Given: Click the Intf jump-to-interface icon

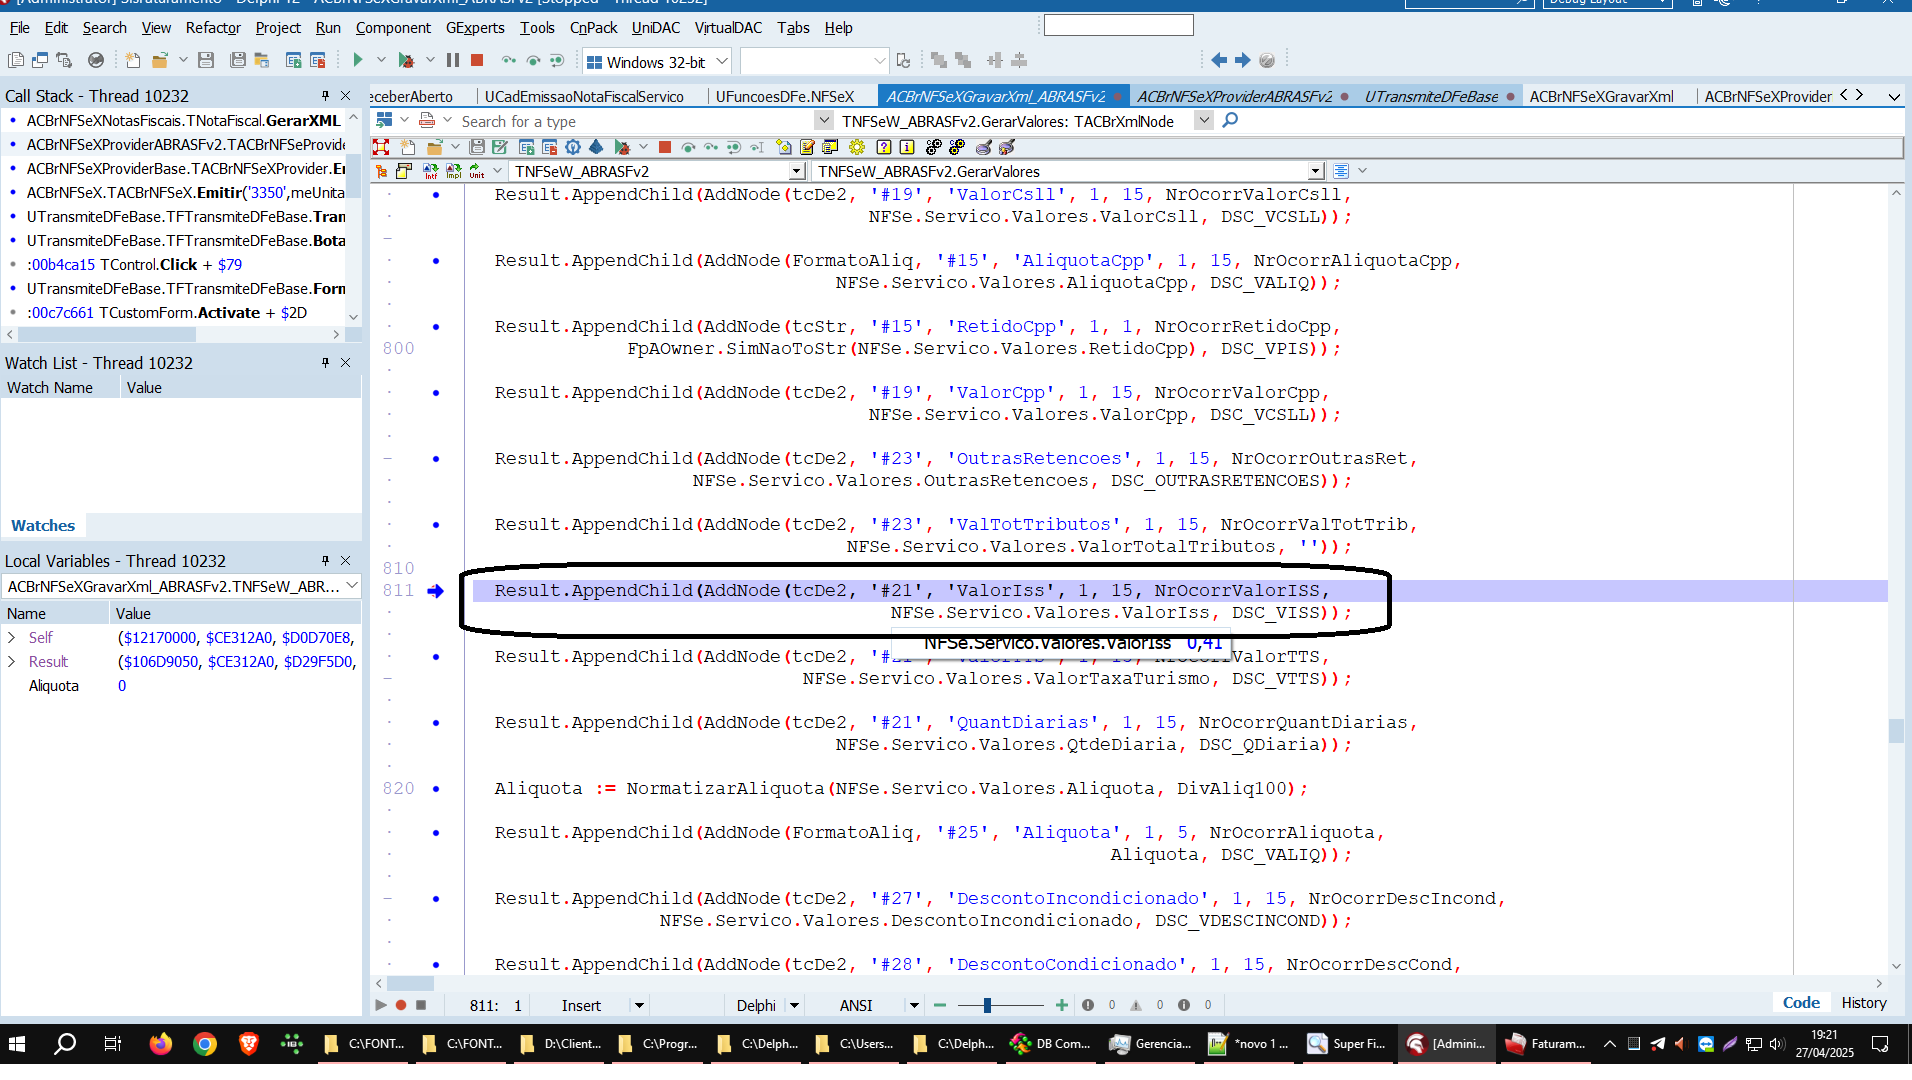Looking at the screenshot, I should (431, 171).
